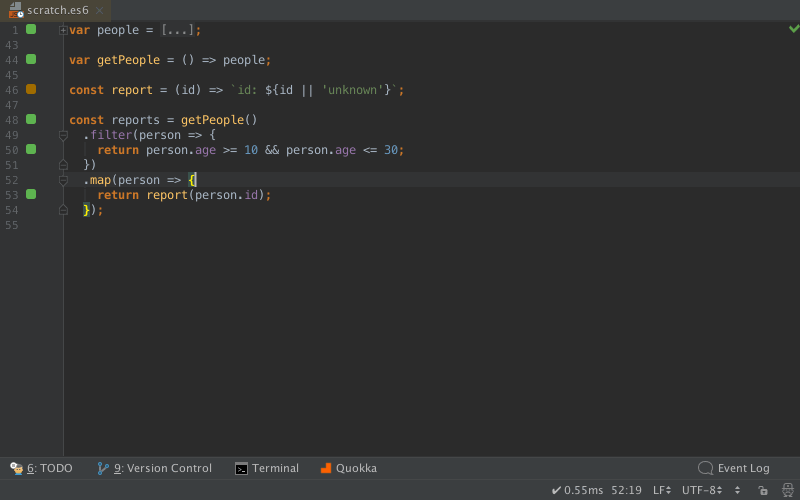Click the Quokka panel icon
Screen dimensions: 800x500
[326, 468]
